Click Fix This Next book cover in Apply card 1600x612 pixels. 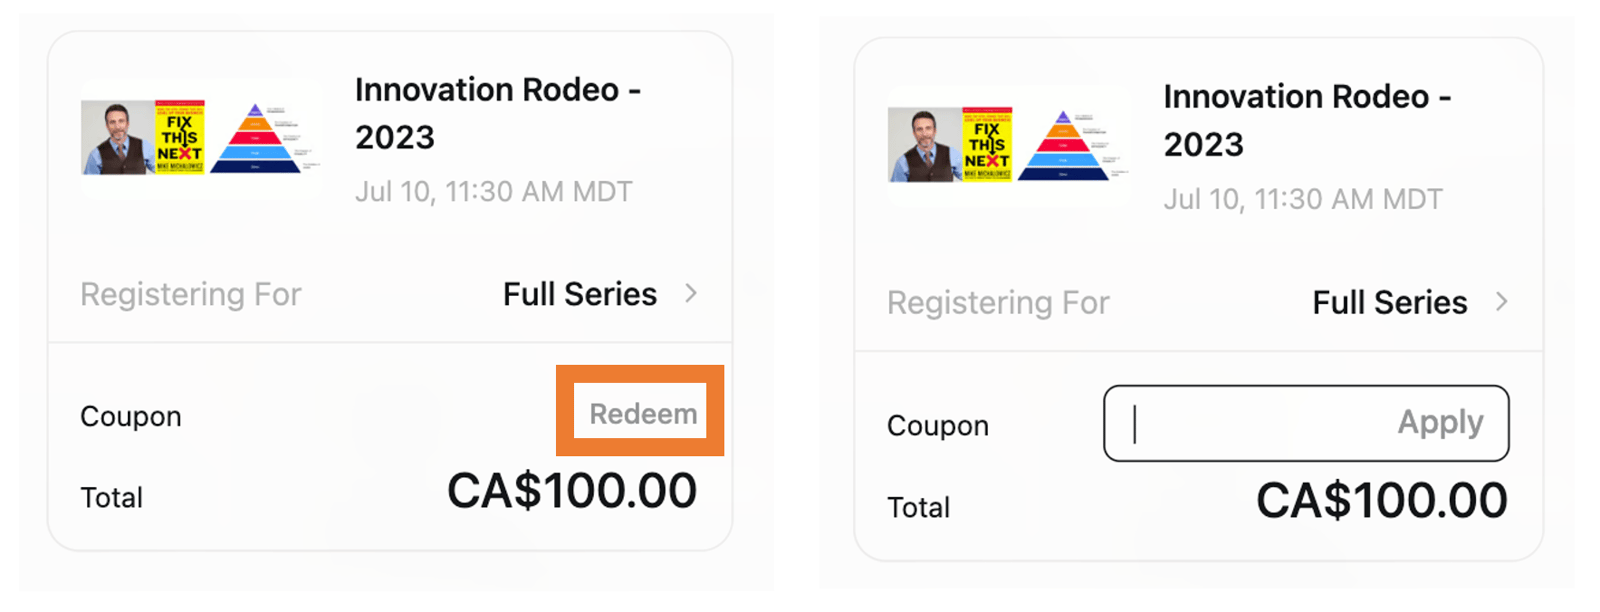pos(987,144)
